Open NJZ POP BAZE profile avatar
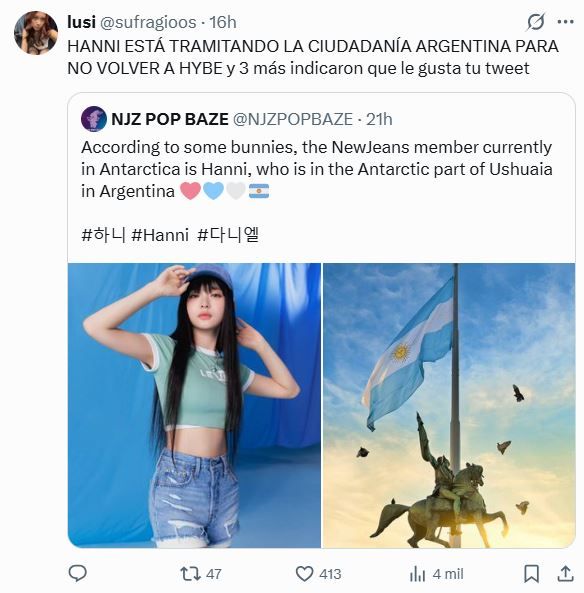 94,119
